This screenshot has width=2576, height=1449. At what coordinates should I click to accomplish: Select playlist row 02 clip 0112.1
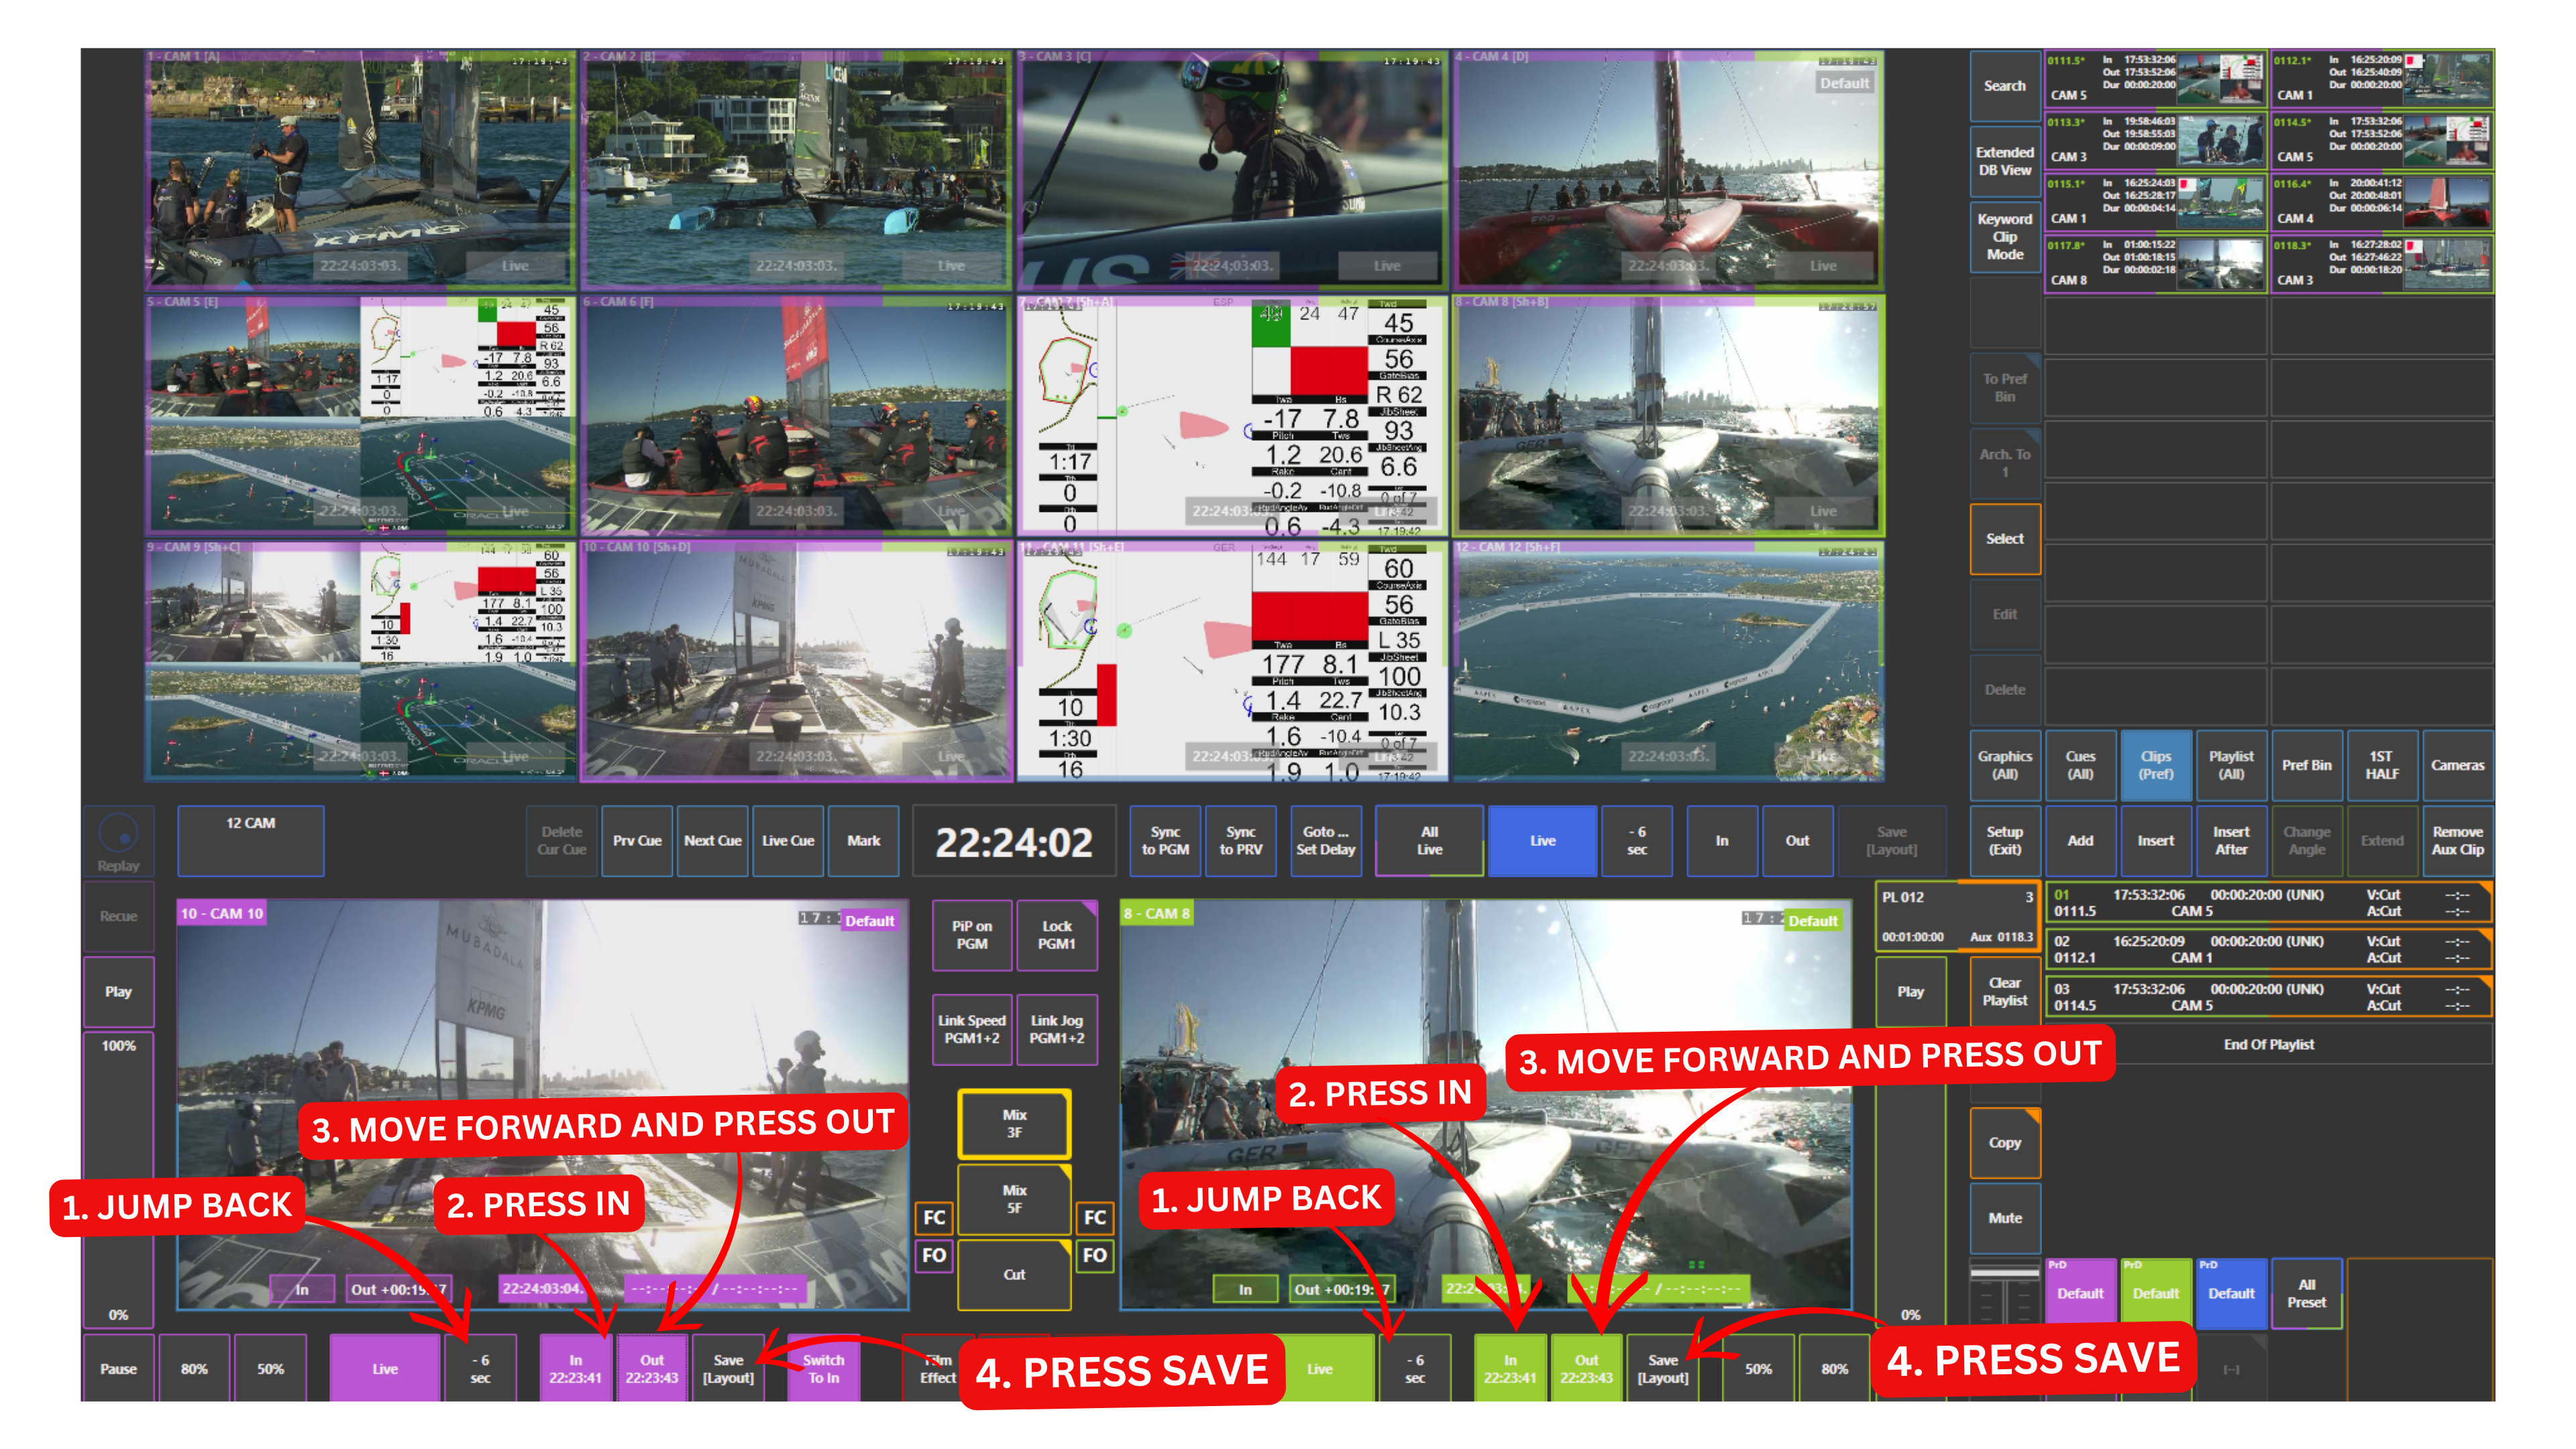click(x=2268, y=949)
